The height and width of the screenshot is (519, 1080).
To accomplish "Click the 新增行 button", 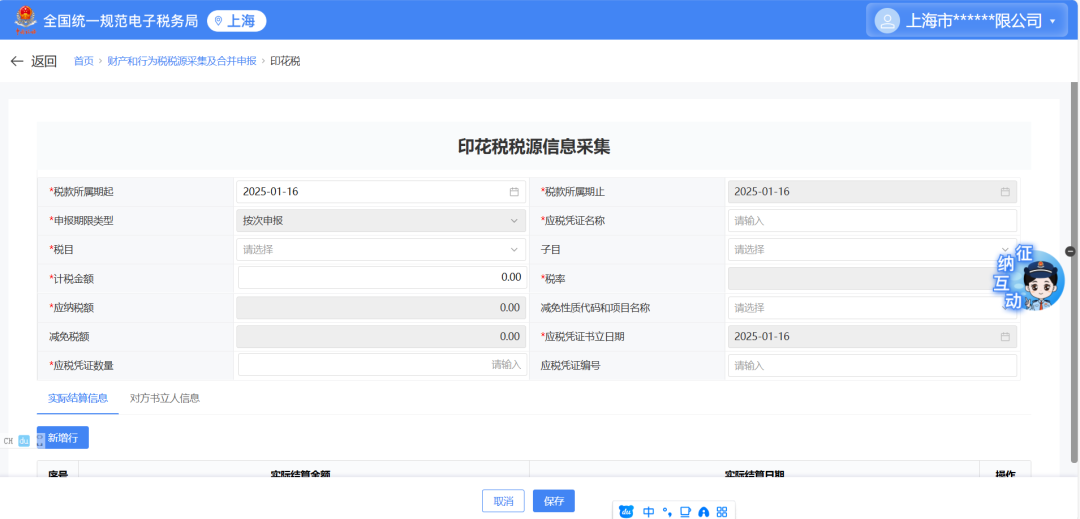I will tap(64, 437).
